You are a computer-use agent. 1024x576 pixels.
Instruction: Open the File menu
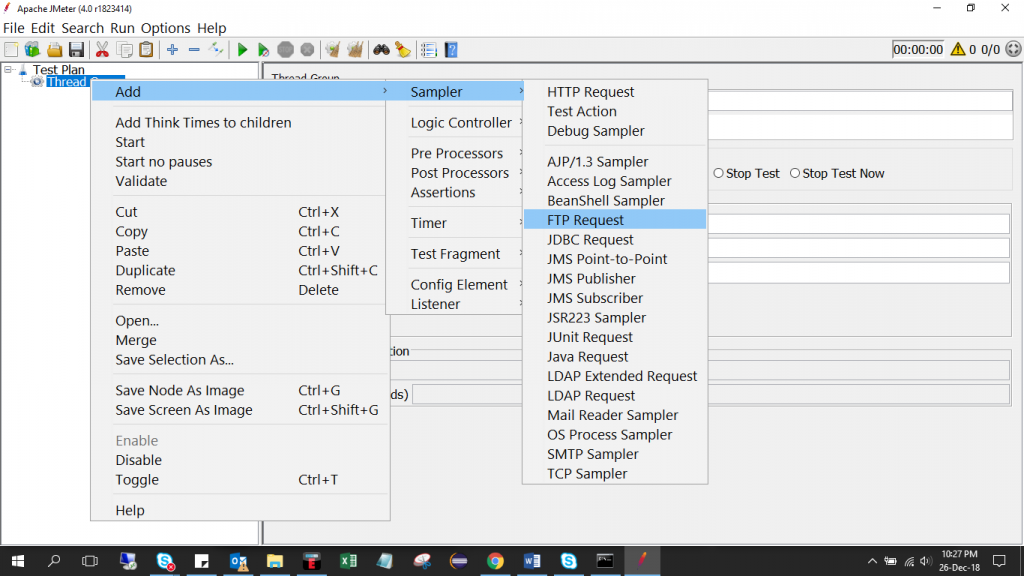click(x=14, y=28)
